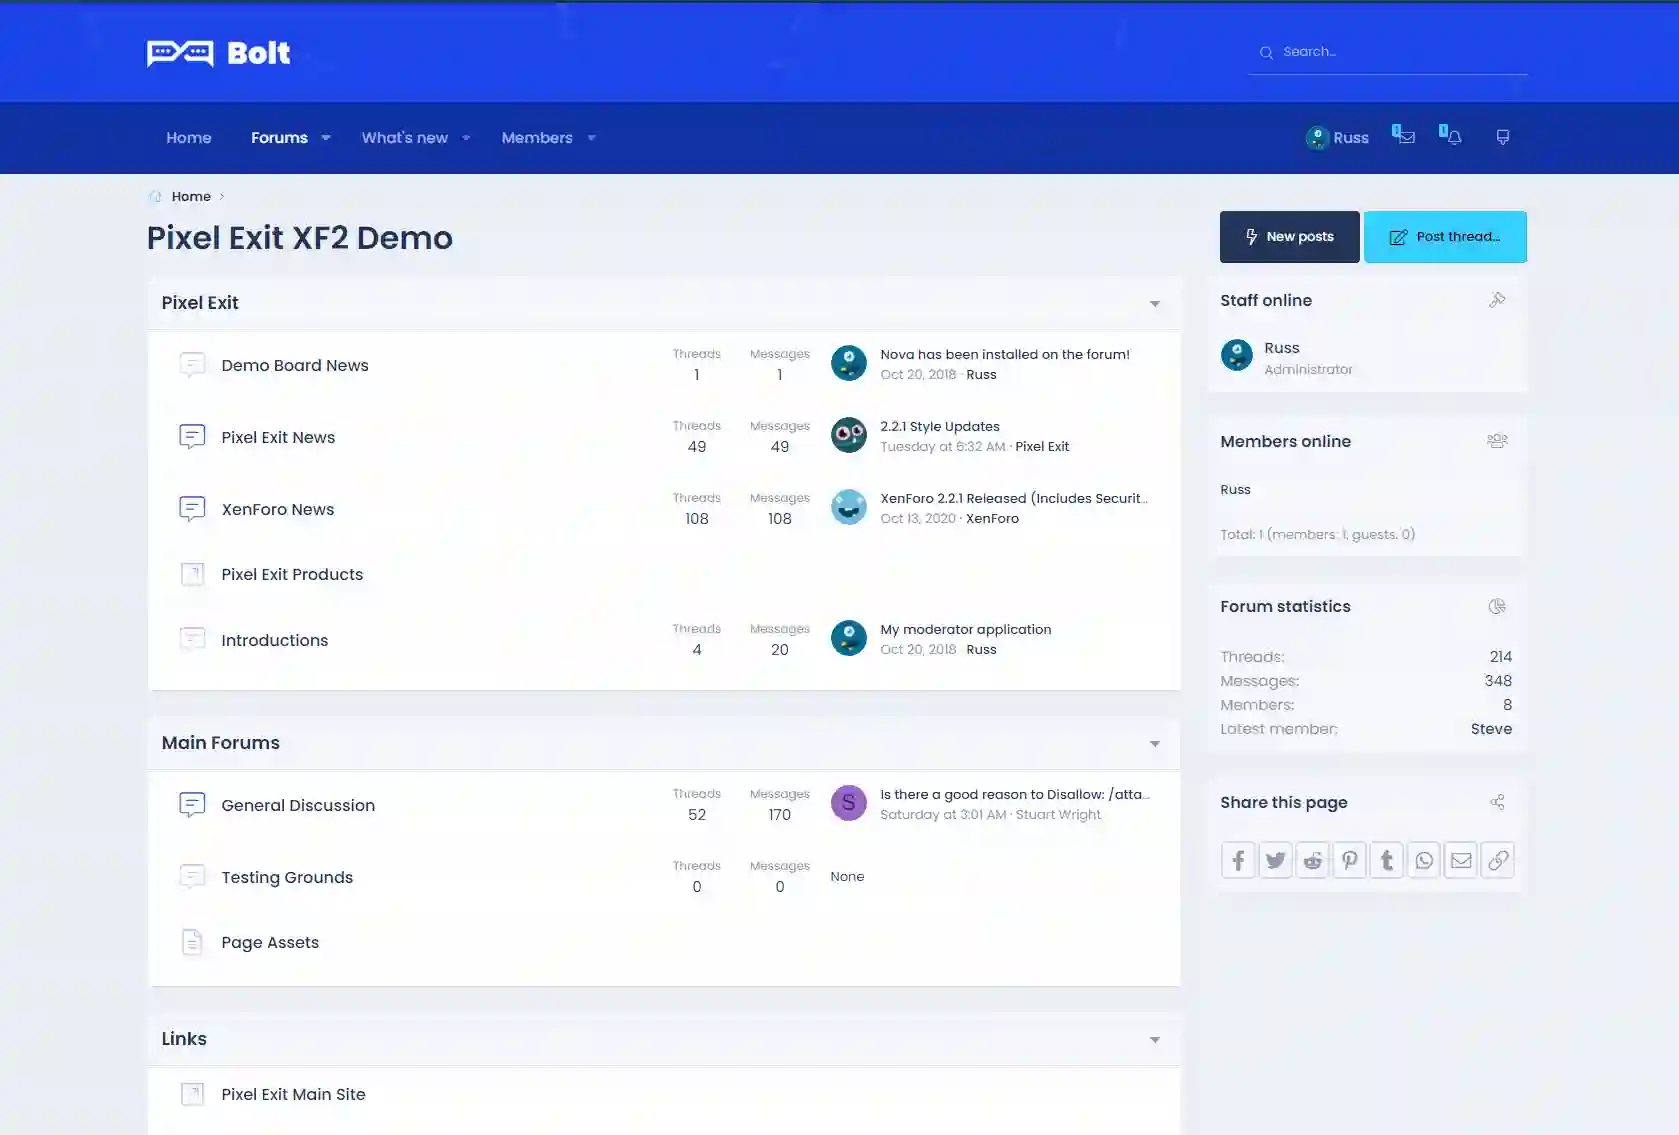This screenshot has width=1679, height=1135.
Task: Collapse the Pixel Exit category
Action: [x=1155, y=304]
